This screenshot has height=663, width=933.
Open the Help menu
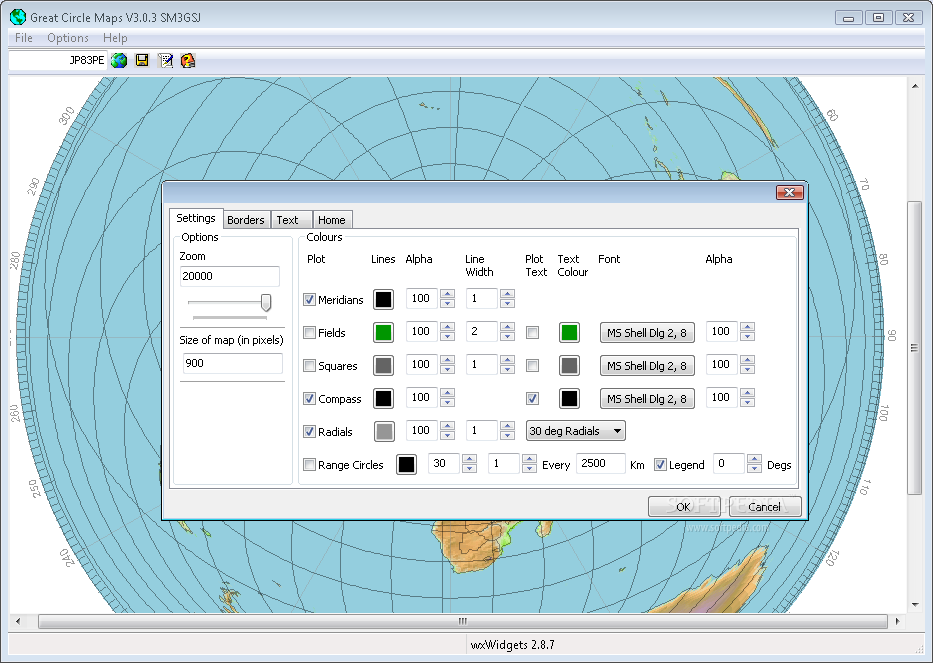(x=115, y=38)
